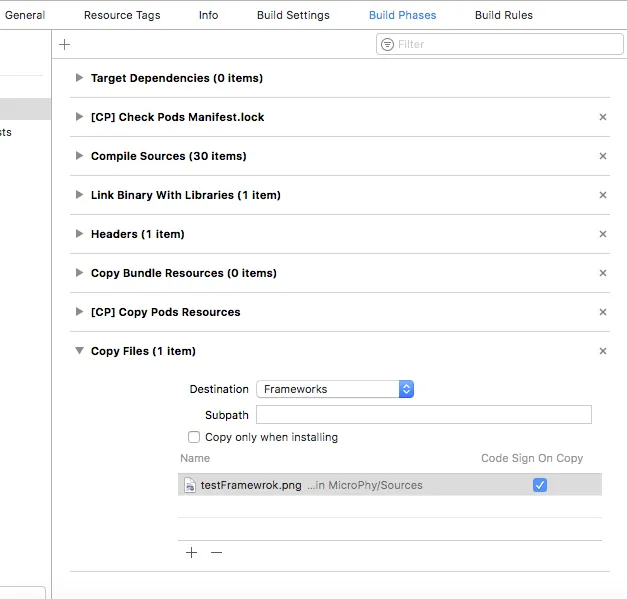Click the Filter search field
The image size is (627, 599).
pos(499,44)
